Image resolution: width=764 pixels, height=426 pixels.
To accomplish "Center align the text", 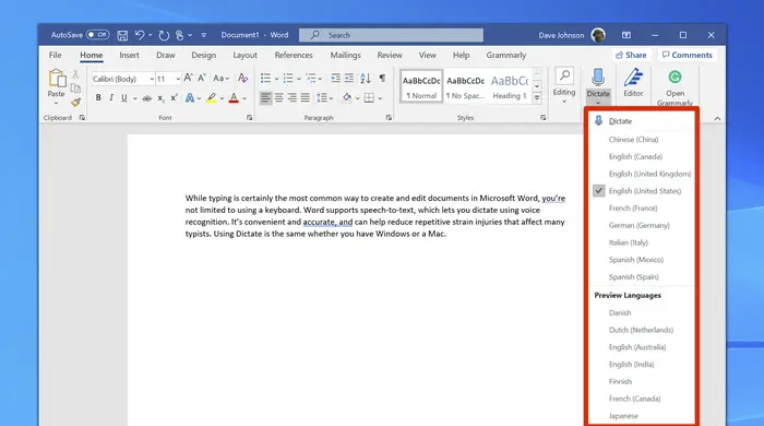I will point(279,98).
